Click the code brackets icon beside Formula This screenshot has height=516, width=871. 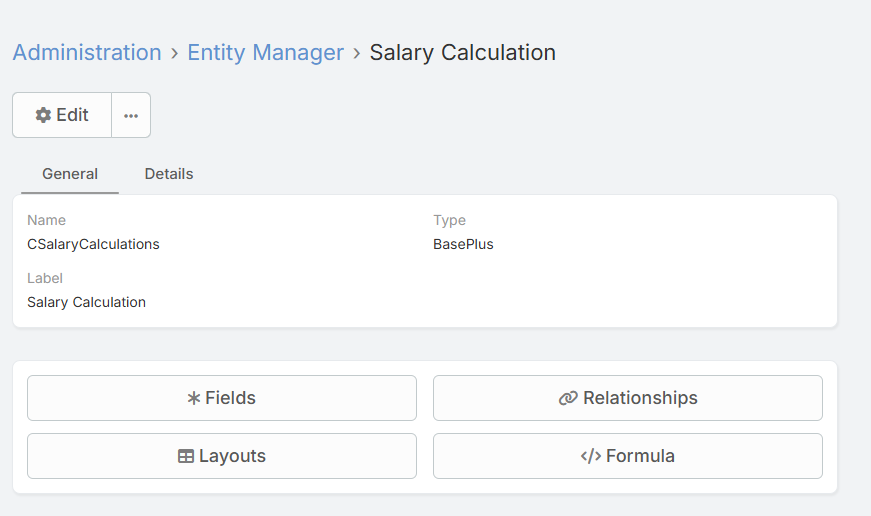(x=590, y=456)
